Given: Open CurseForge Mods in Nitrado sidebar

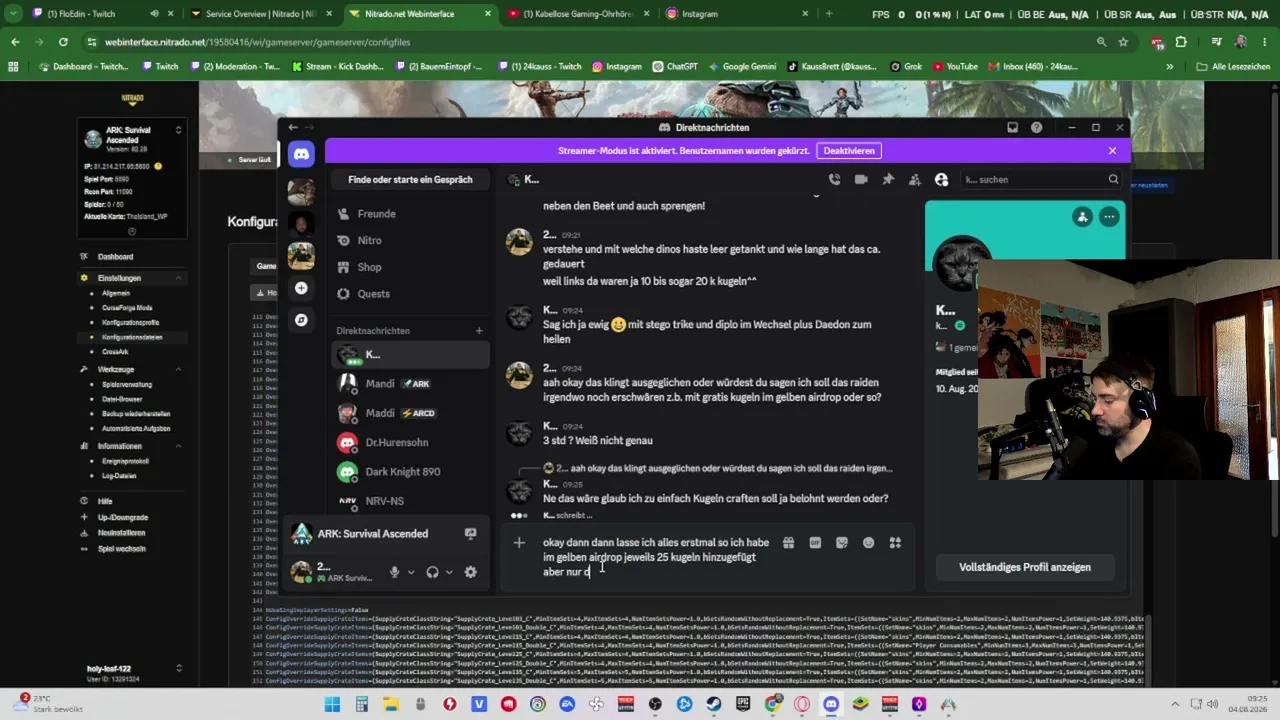Looking at the screenshot, I should tap(127, 308).
